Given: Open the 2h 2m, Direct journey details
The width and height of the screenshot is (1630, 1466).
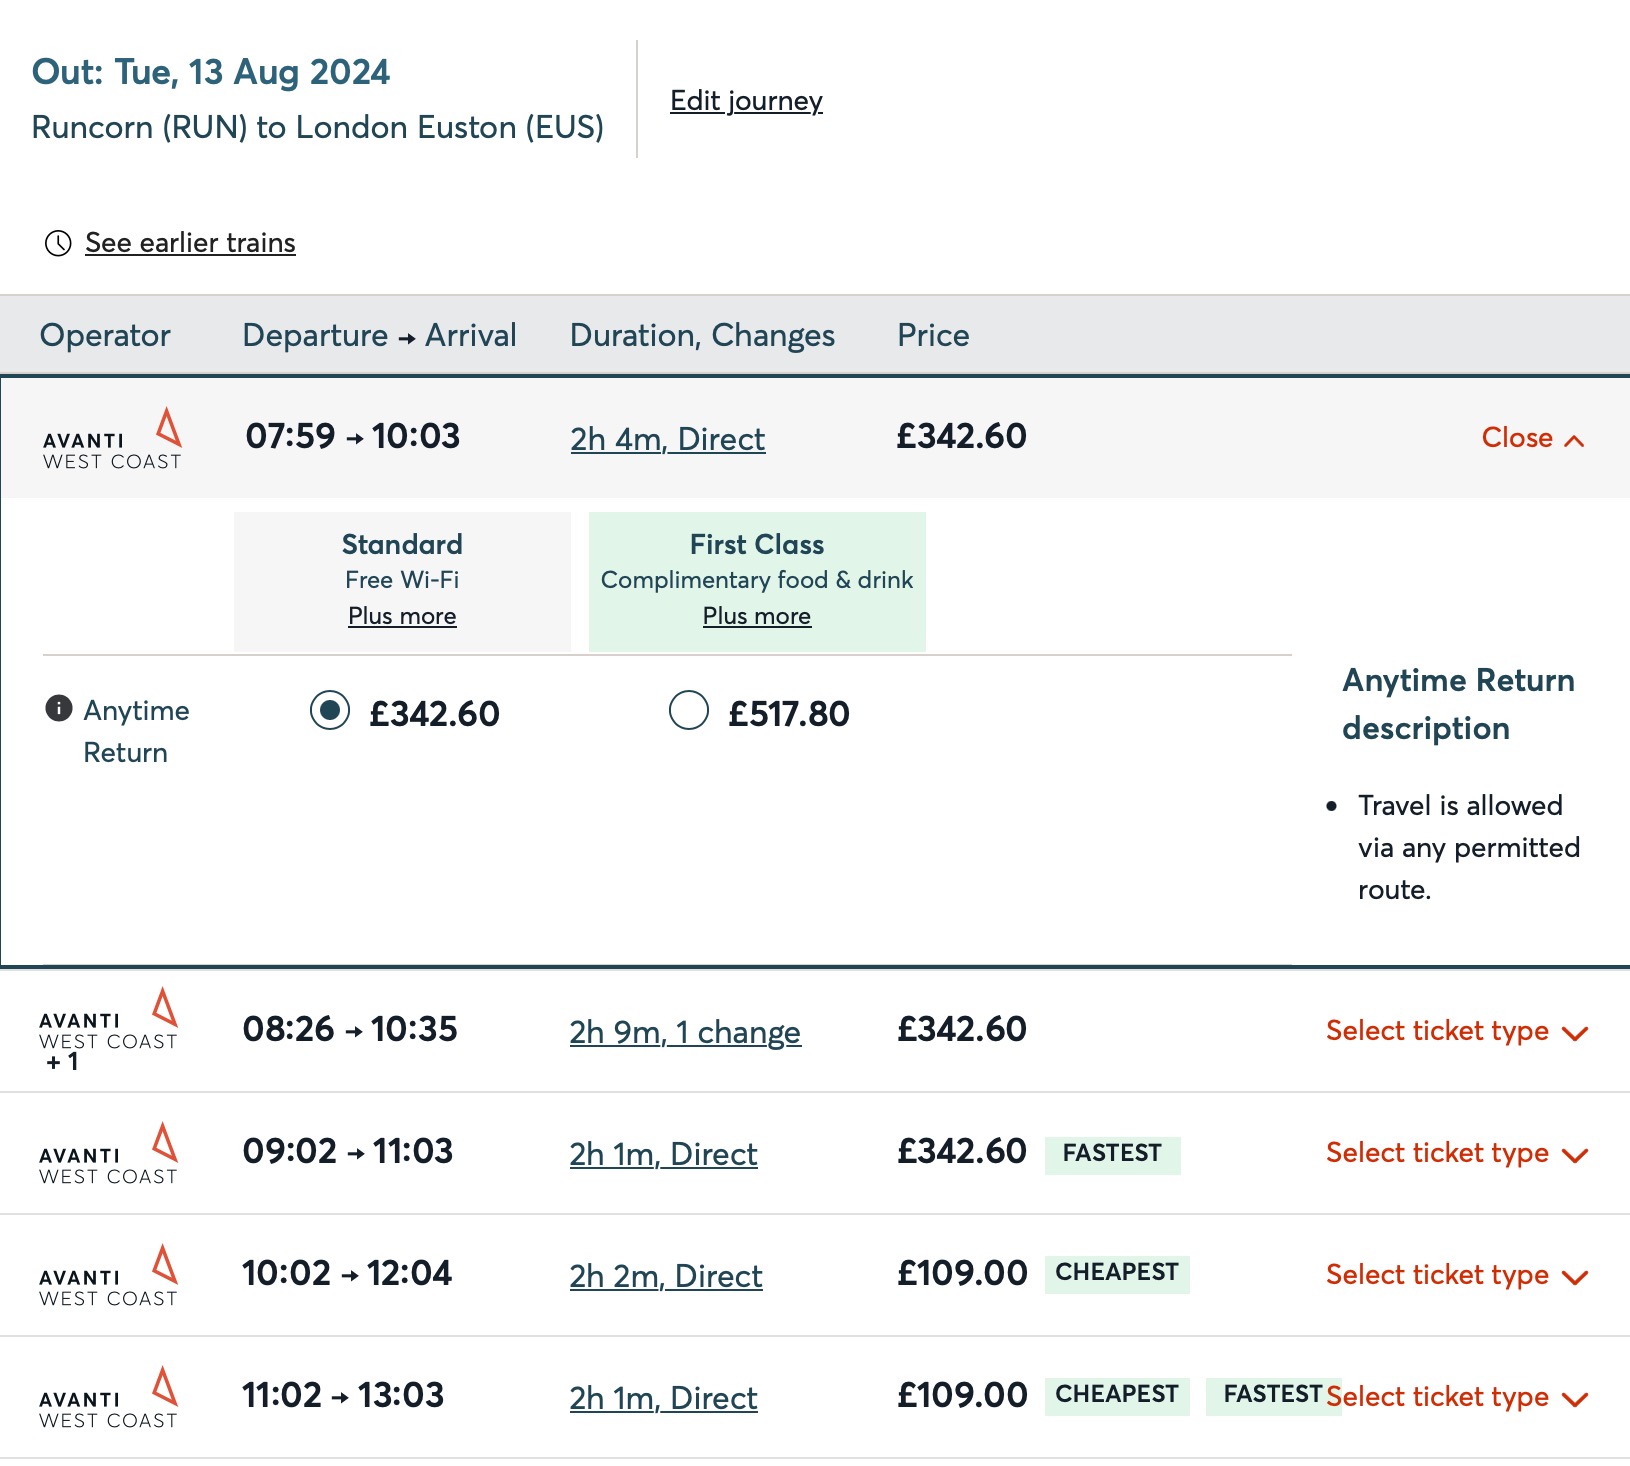Looking at the screenshot, I should pyautogui.click(x=666, y=1276).
